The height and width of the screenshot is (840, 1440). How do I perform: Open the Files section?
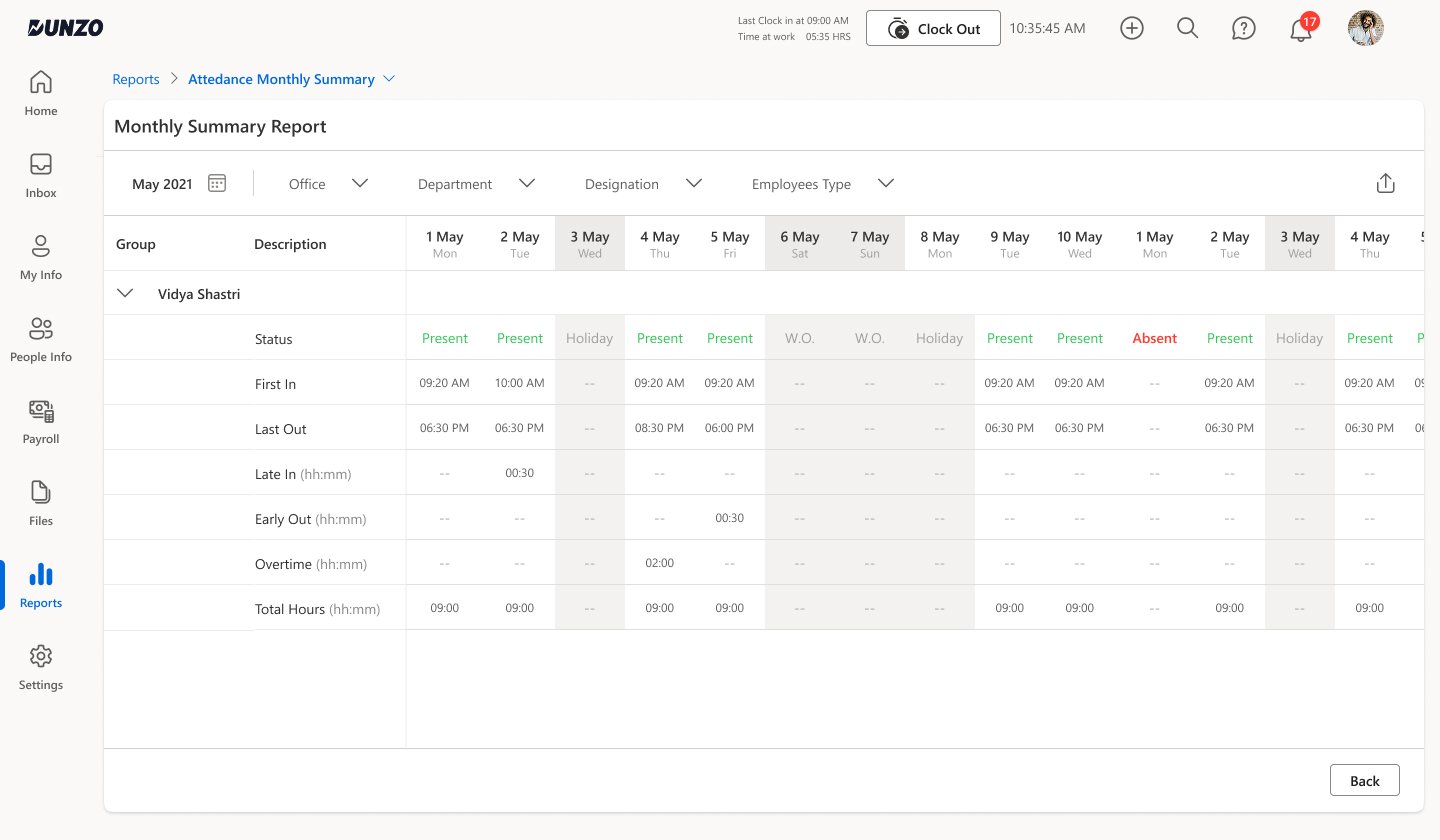coord(40,503)
